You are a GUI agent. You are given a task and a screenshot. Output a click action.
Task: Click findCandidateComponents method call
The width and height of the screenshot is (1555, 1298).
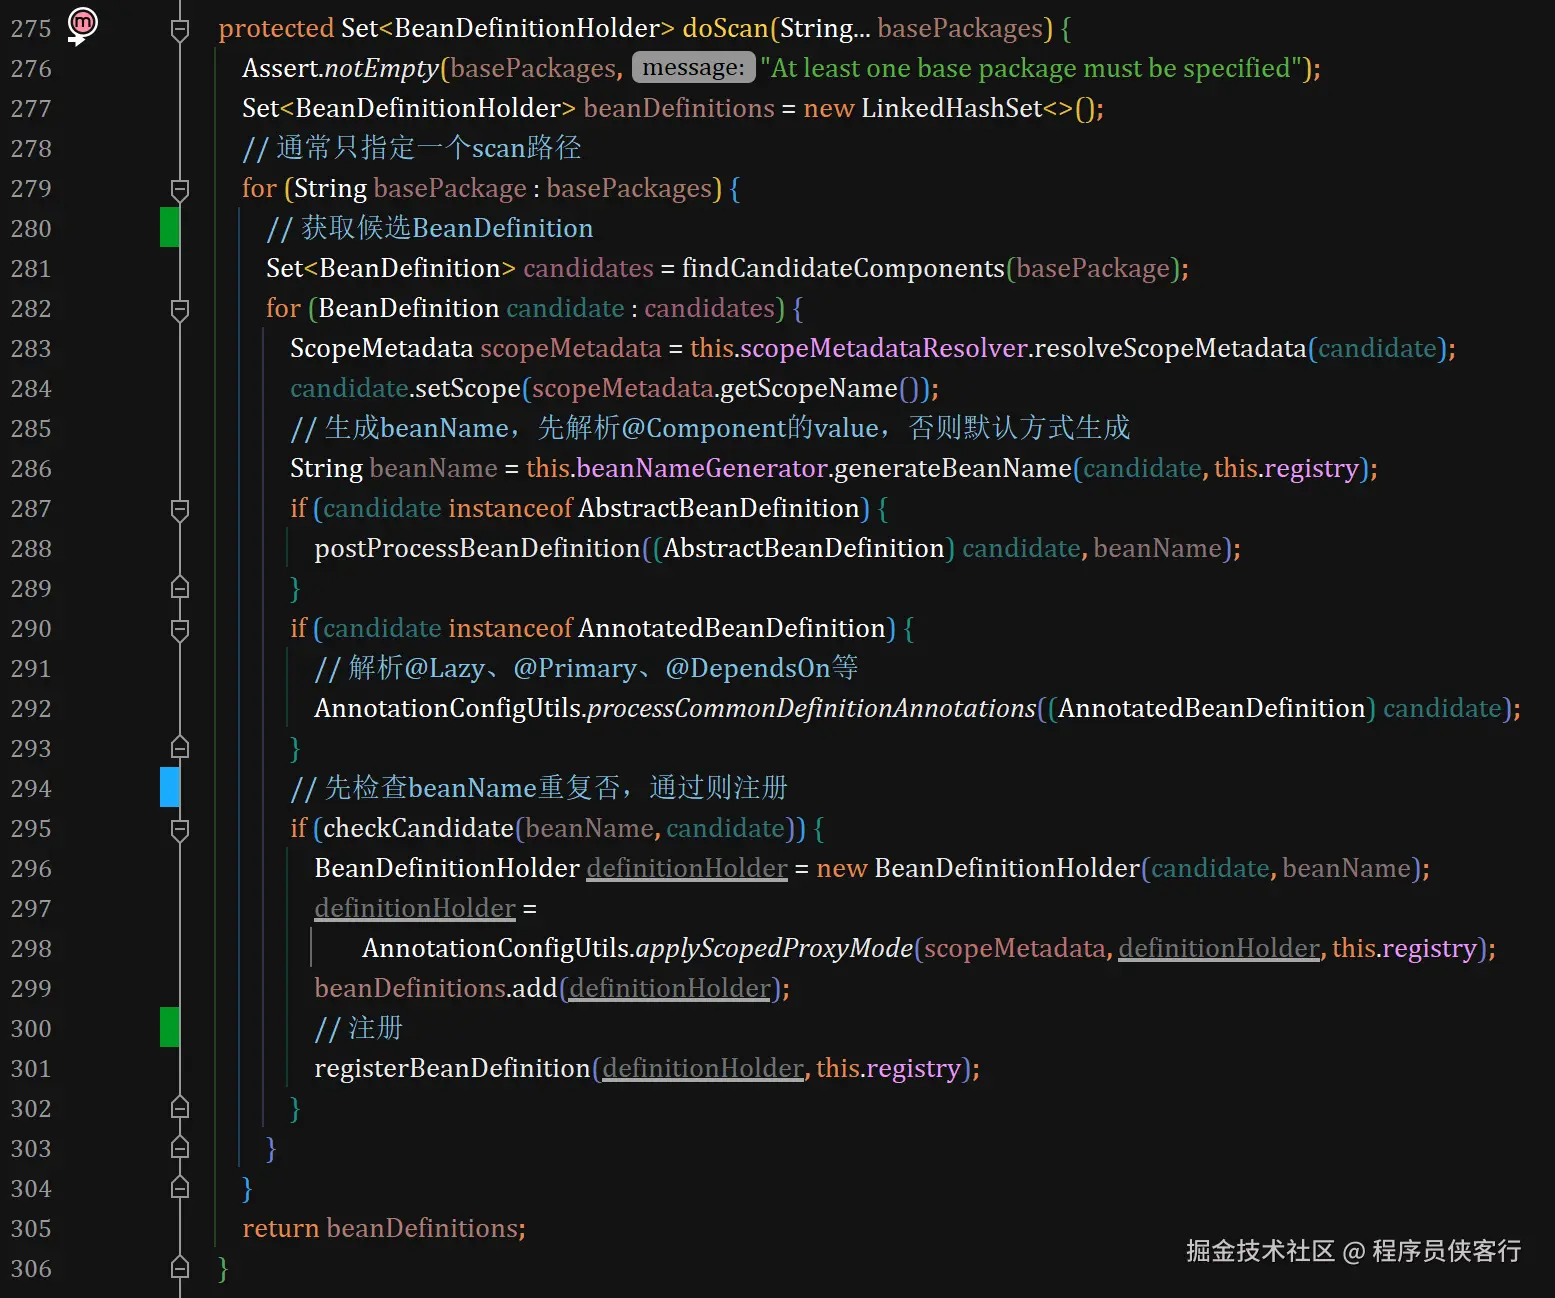point(843,268)
